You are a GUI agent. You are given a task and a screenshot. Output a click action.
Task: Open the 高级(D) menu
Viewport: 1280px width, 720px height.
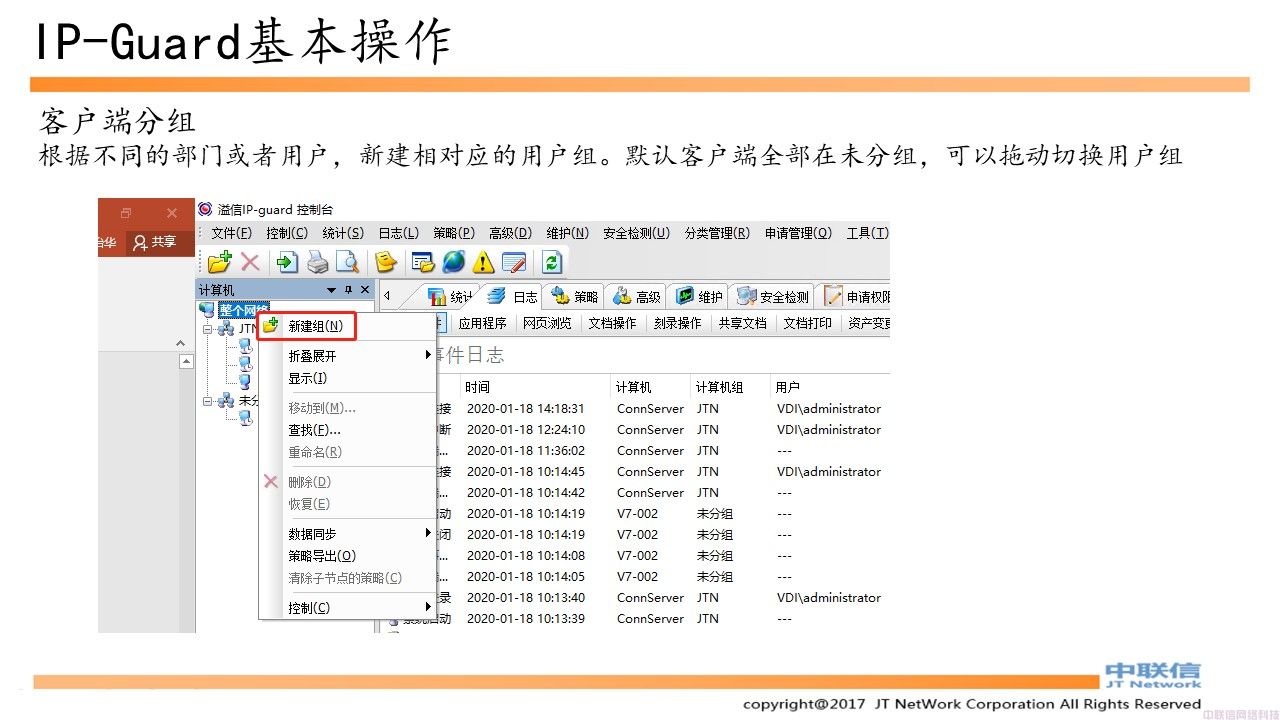pyautogui.click(x=510, y=233)
